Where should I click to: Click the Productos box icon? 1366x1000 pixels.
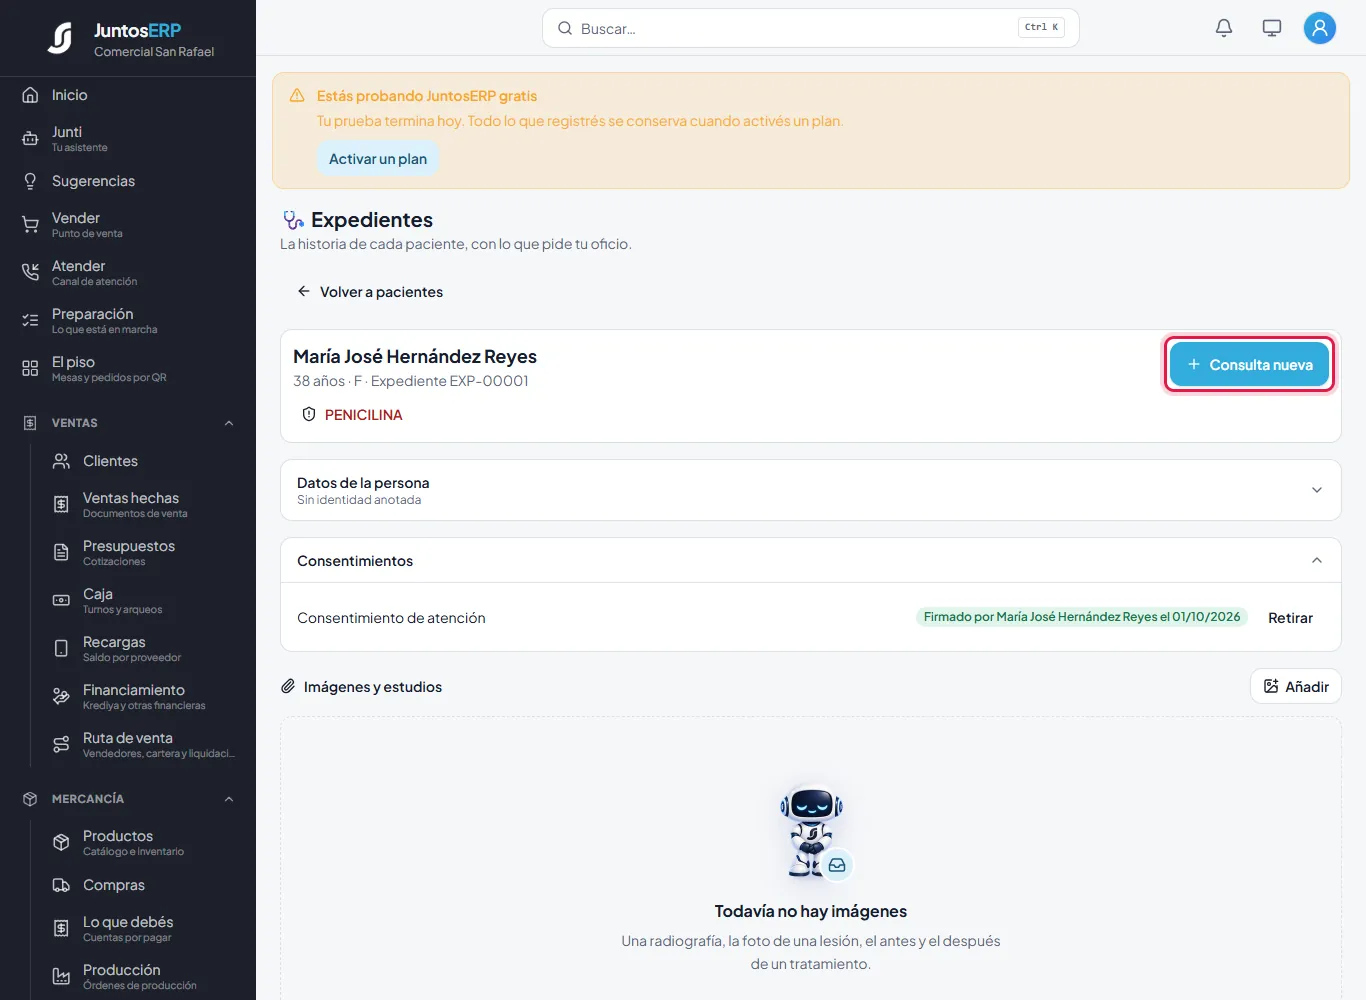pos(61,843)
